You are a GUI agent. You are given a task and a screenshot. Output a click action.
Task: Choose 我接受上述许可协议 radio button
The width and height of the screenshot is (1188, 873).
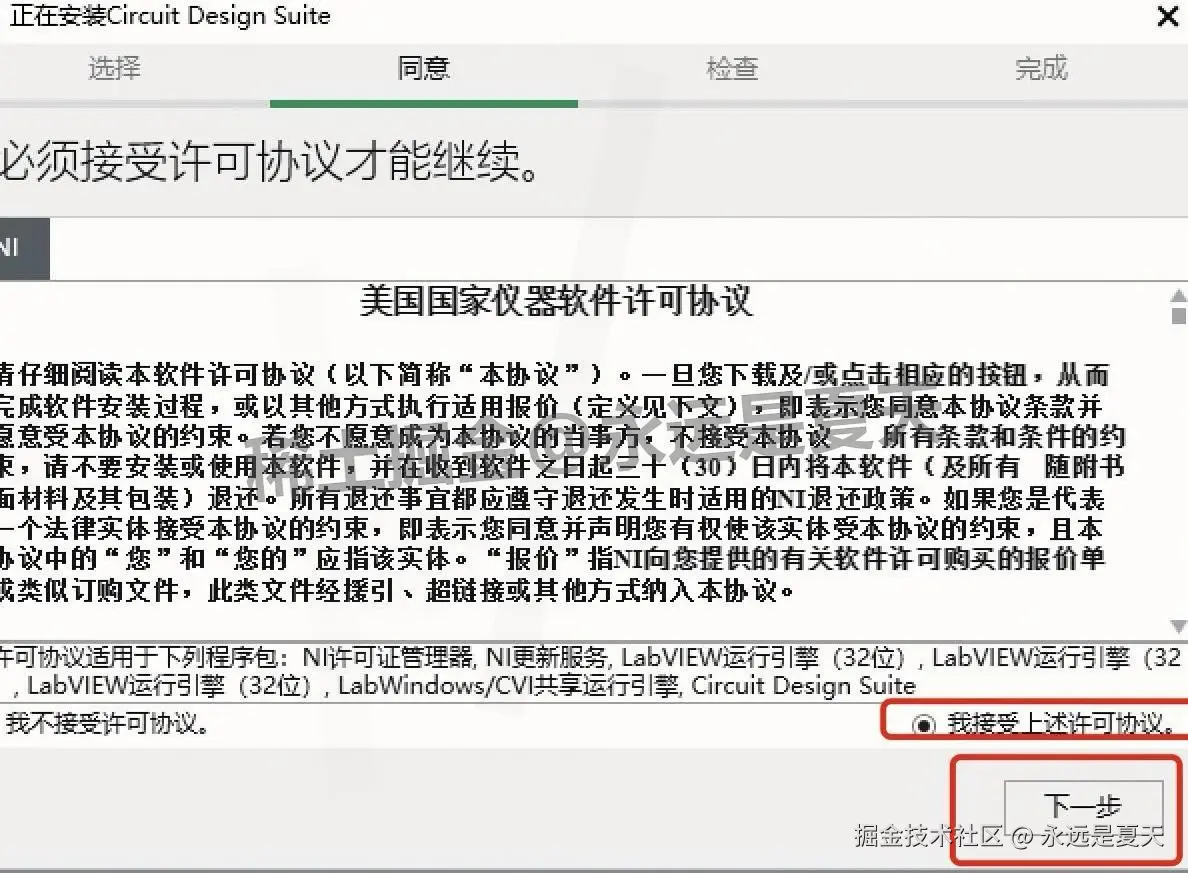tap(924, 724)
